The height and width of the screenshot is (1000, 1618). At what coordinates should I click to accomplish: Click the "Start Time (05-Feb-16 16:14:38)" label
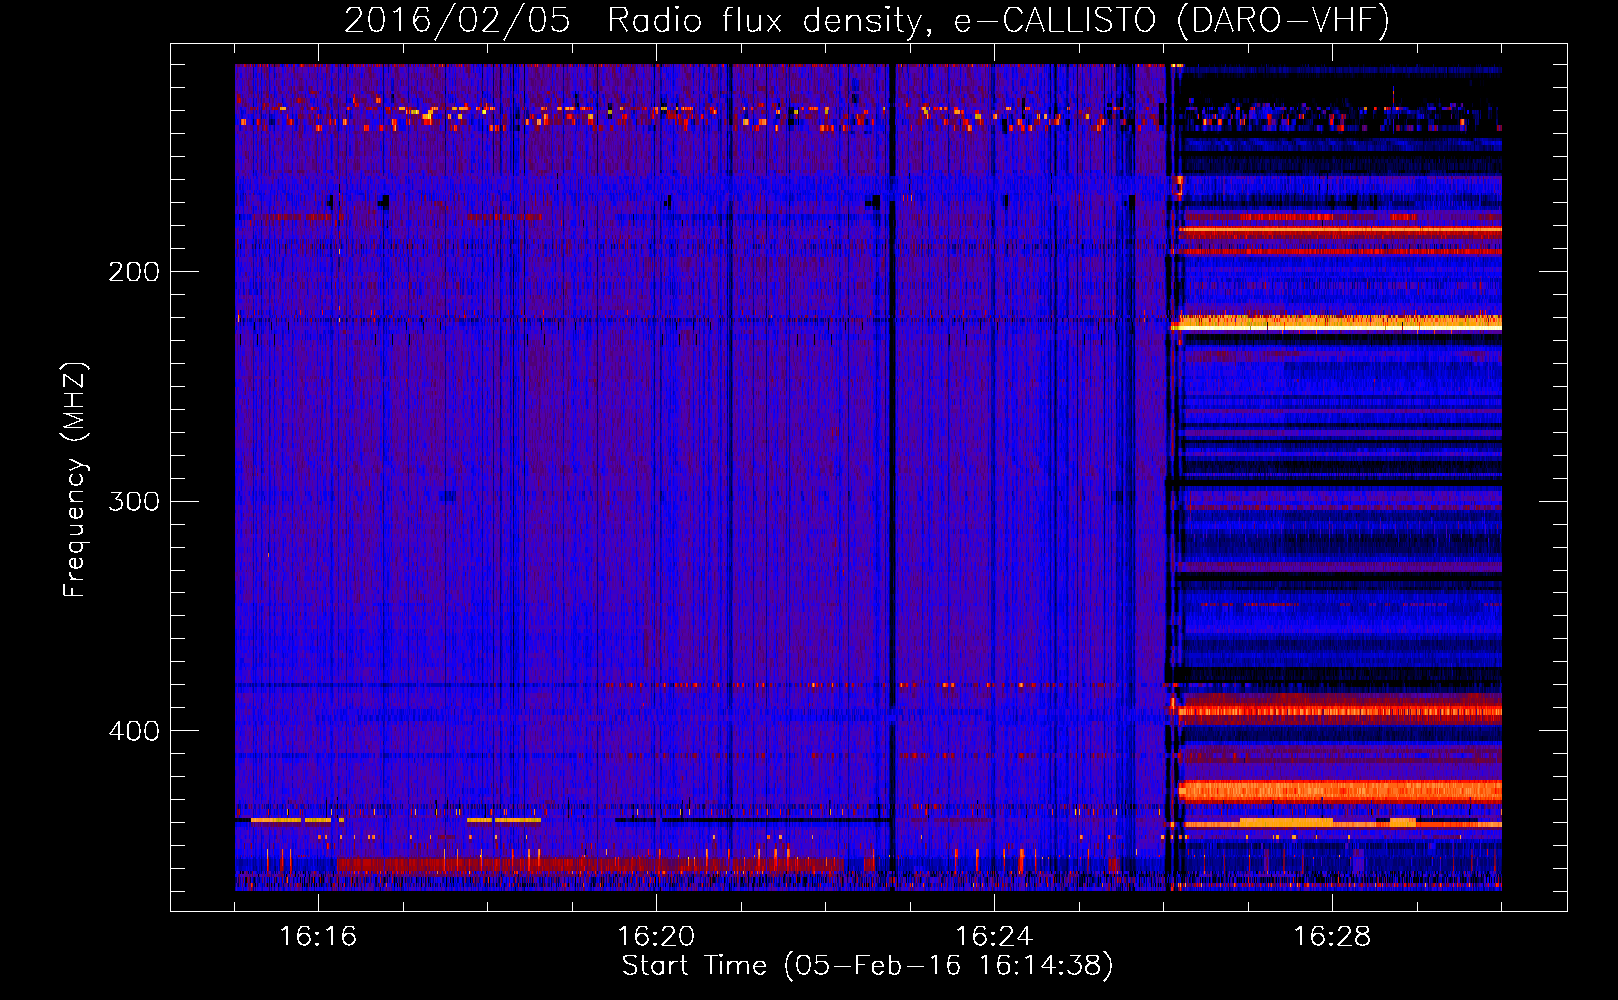click(x=868, y=966)
